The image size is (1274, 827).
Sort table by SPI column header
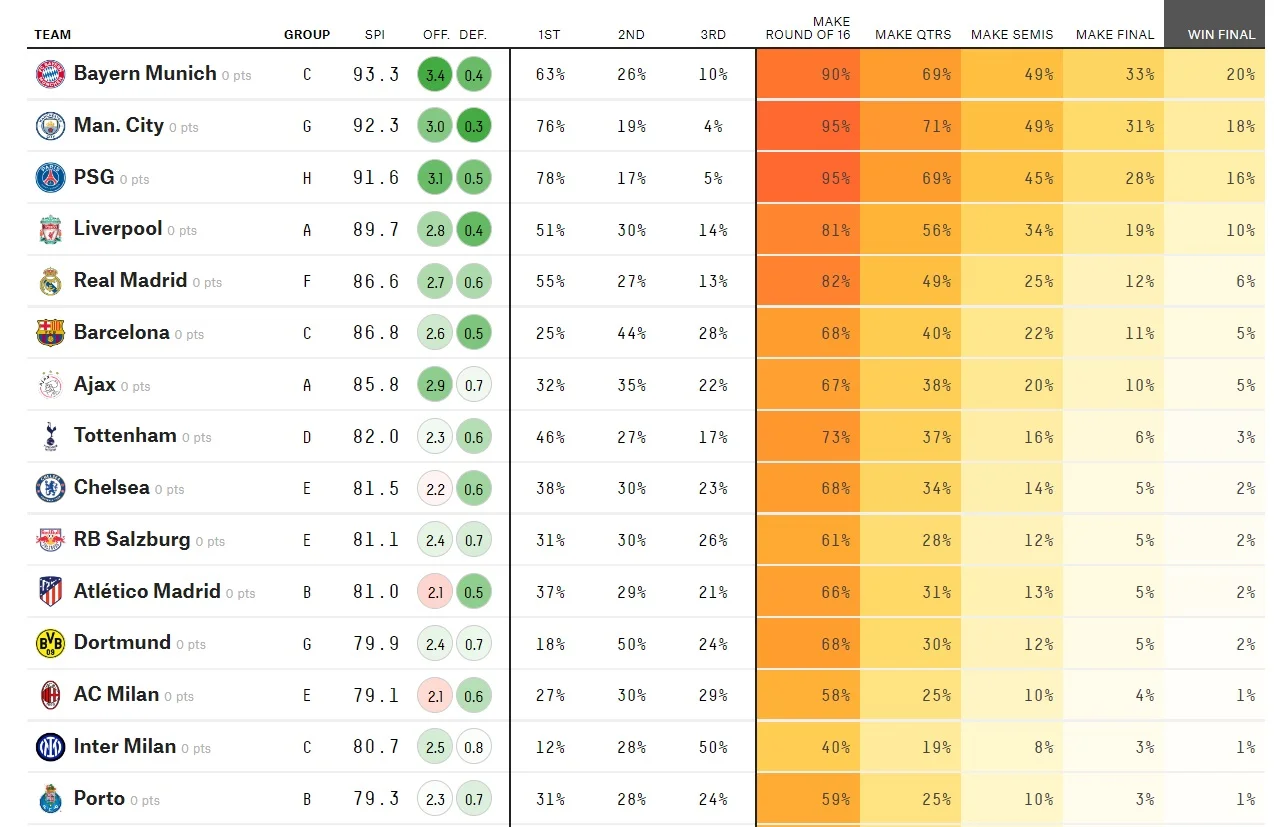[374, 34]
